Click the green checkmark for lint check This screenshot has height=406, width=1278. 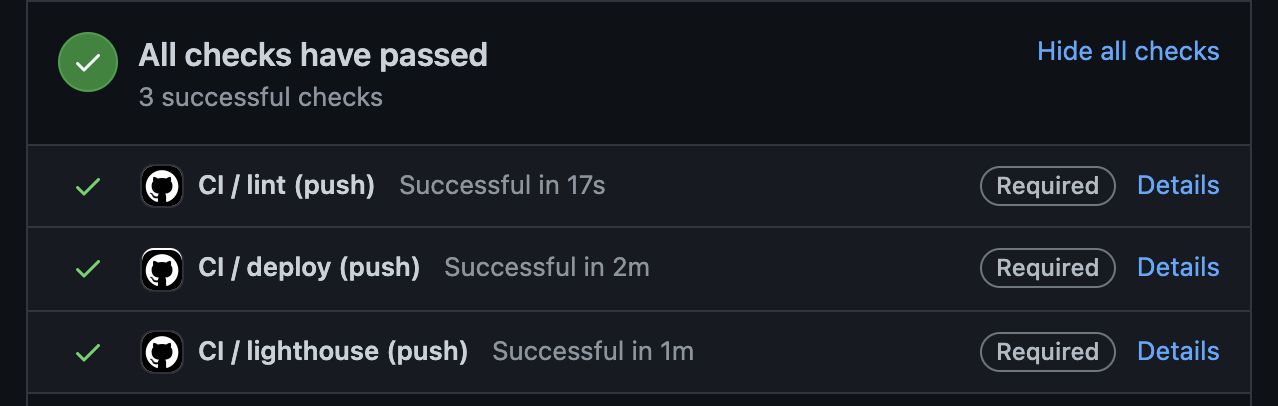pyautogui.click(x=89, y=186)
